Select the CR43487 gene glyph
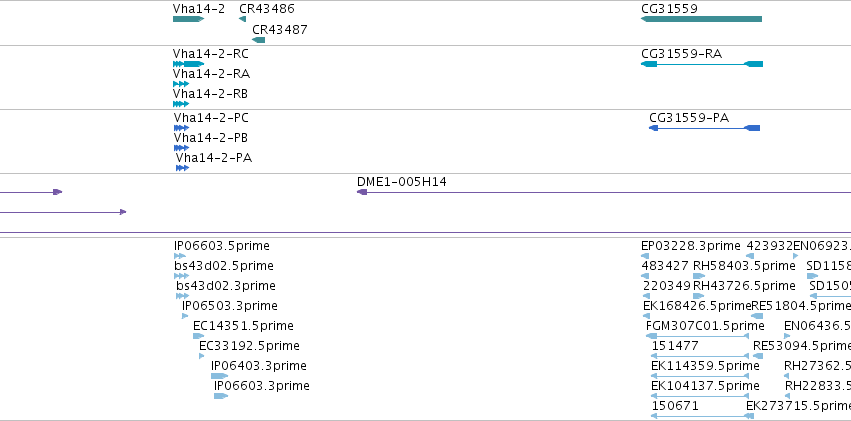The image size is (851, 421). (x=259, y=40)
